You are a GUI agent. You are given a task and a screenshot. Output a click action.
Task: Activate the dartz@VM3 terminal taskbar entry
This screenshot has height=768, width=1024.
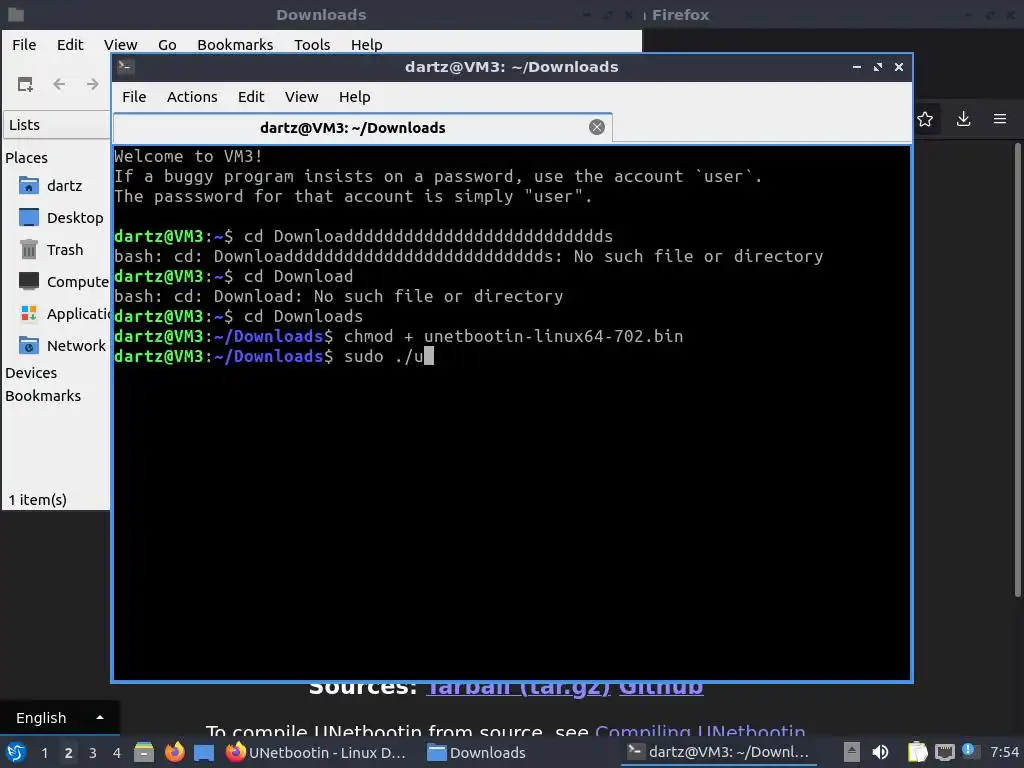(718, 752)
